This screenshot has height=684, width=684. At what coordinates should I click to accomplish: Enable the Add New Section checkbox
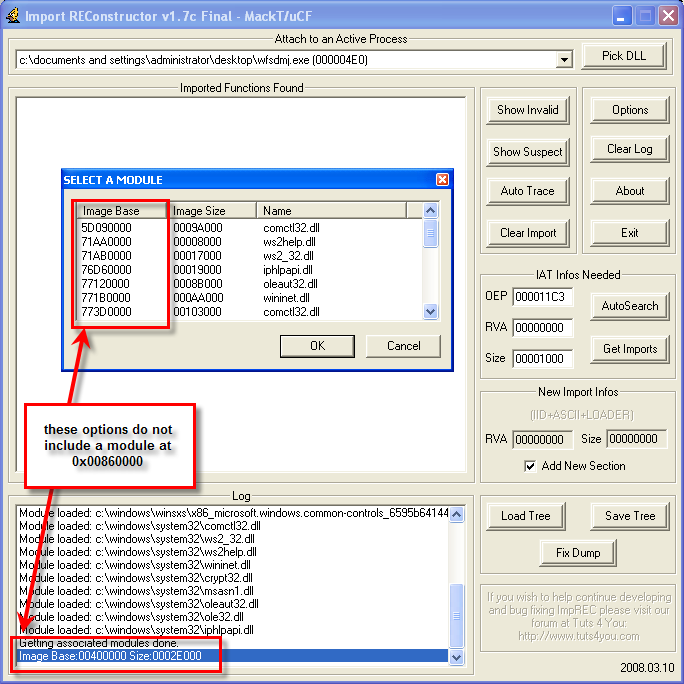pos(530,466)
